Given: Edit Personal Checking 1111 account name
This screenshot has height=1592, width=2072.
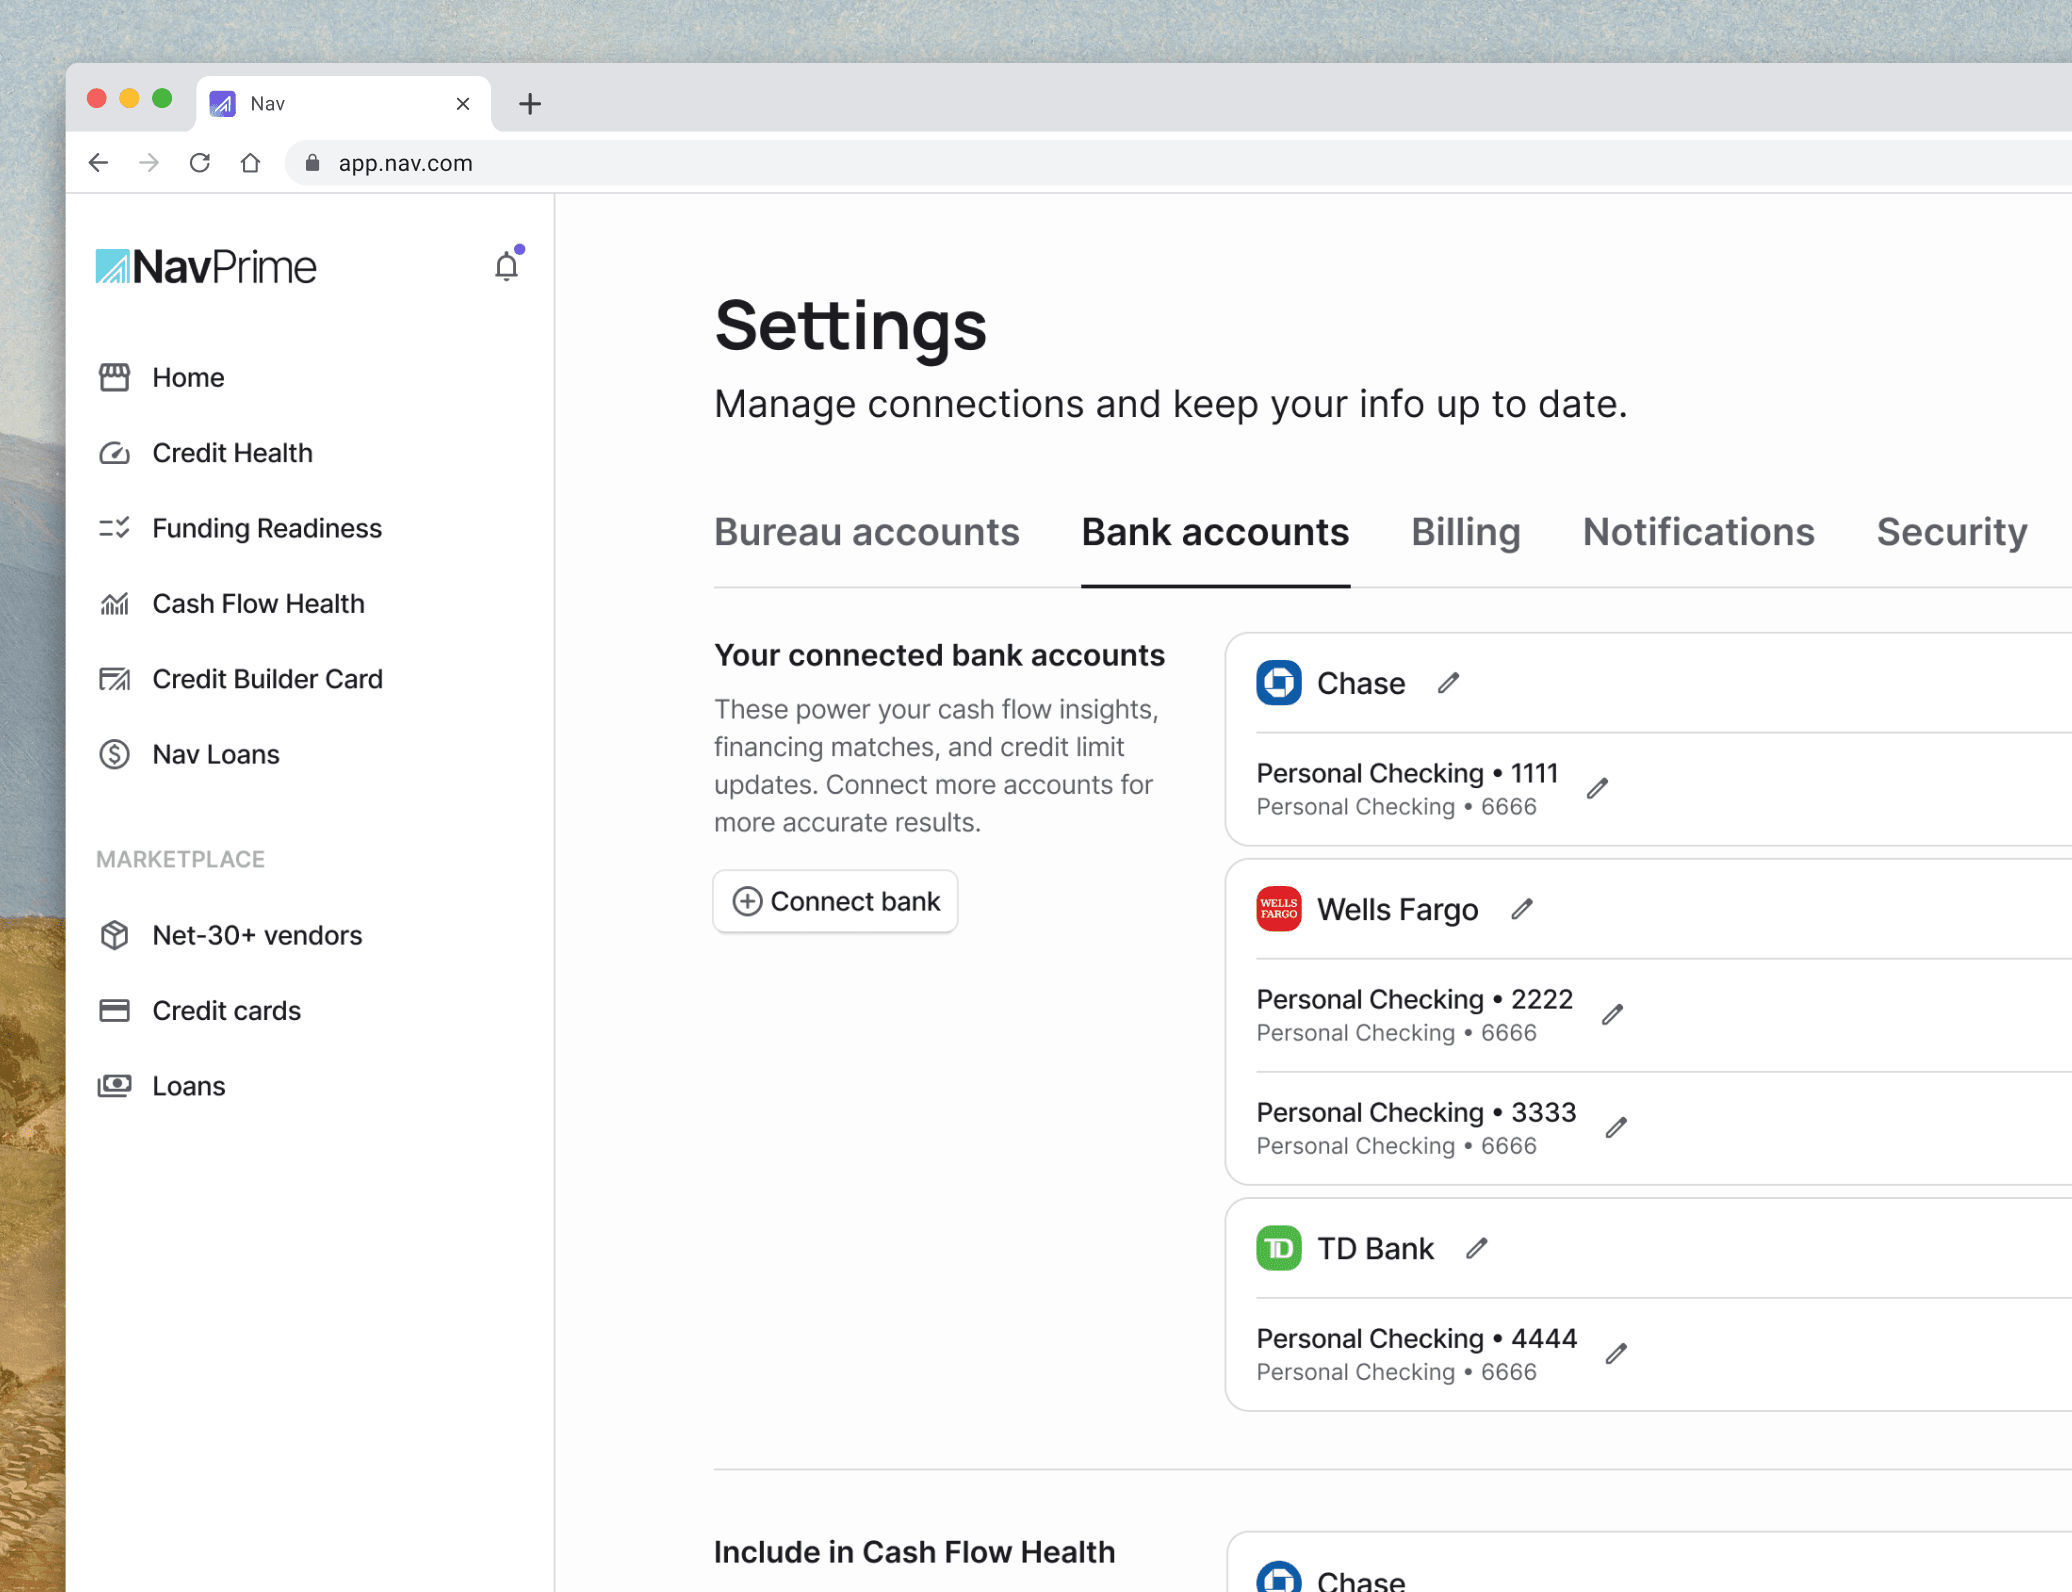Looking at the screenshot, I should click(1597, 789).
